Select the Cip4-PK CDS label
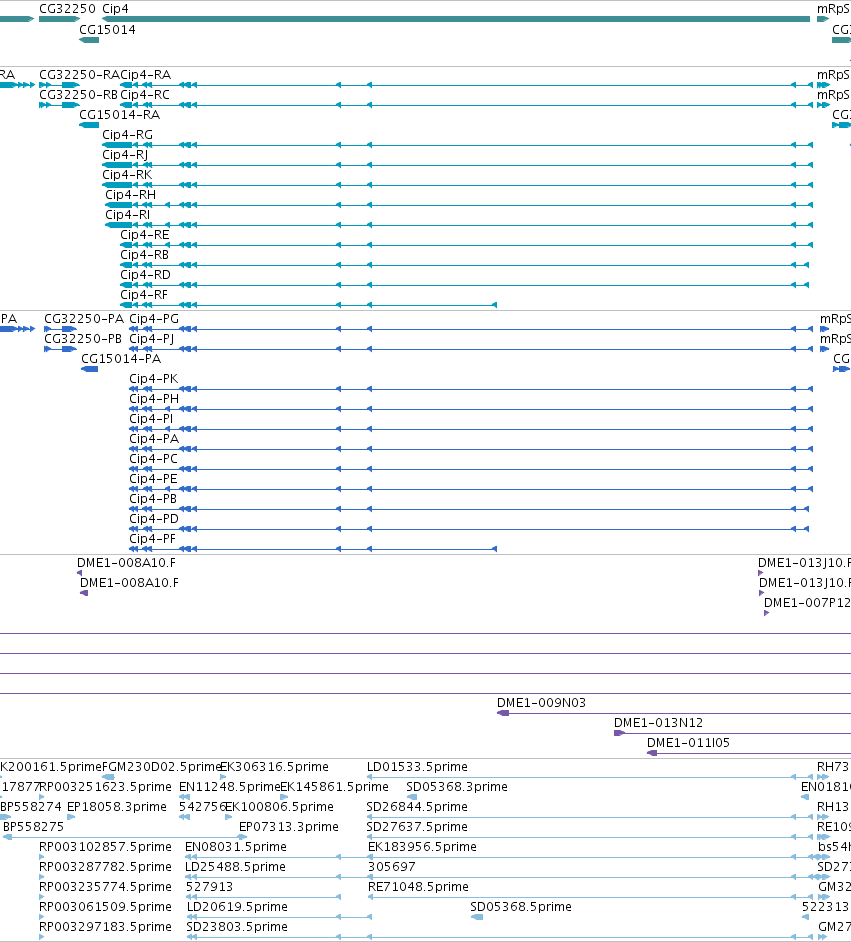 coord(153,379)
